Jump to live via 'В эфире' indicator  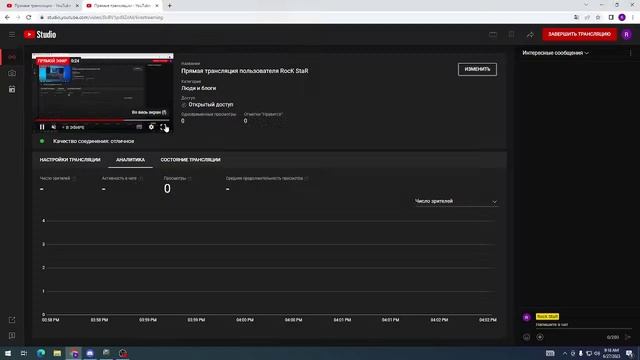(73, 127)
